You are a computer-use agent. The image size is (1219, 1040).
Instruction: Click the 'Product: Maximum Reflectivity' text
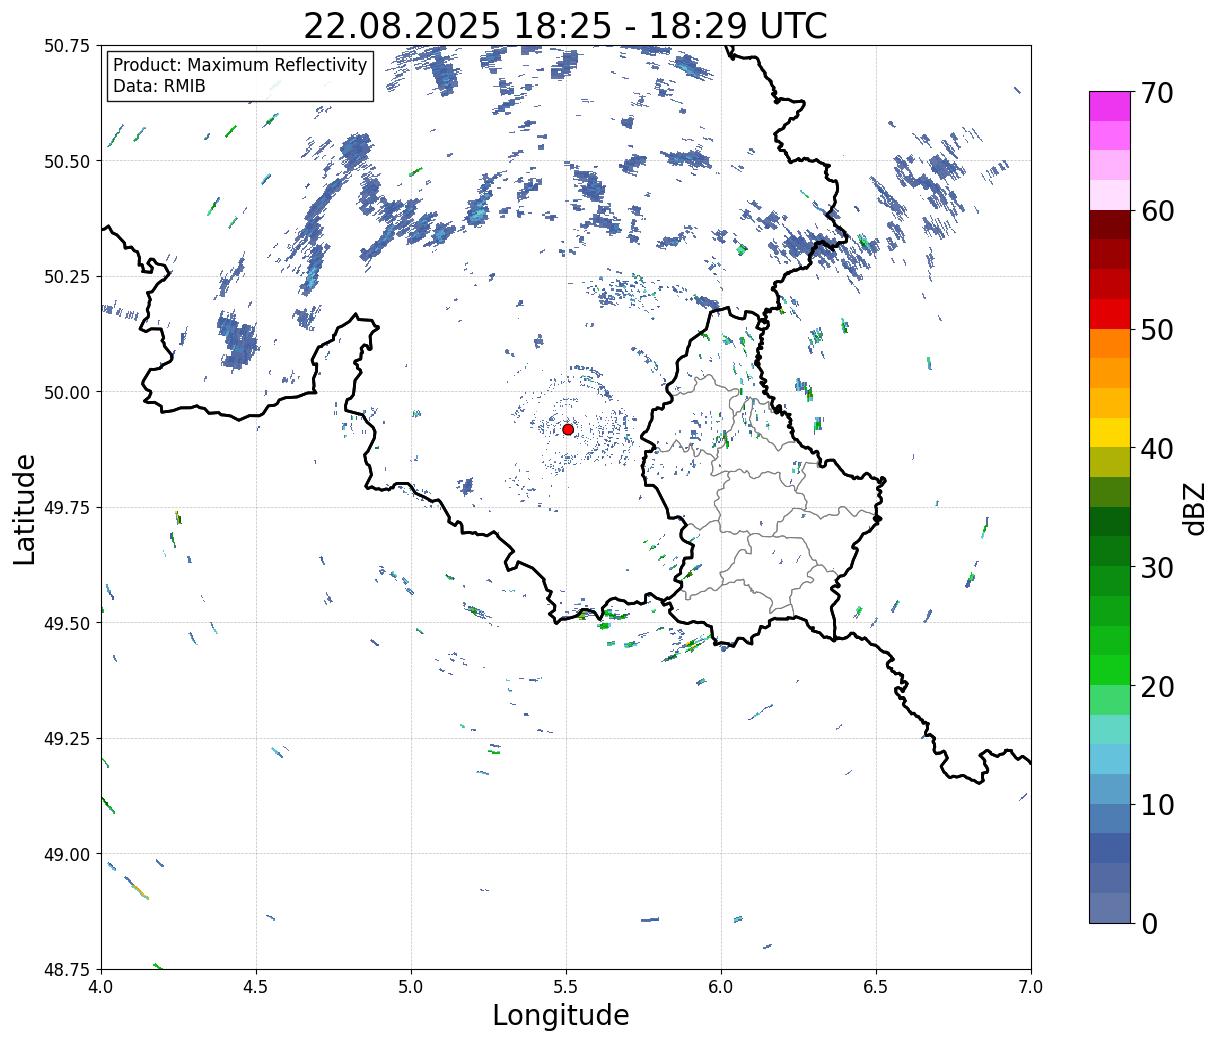240,65
